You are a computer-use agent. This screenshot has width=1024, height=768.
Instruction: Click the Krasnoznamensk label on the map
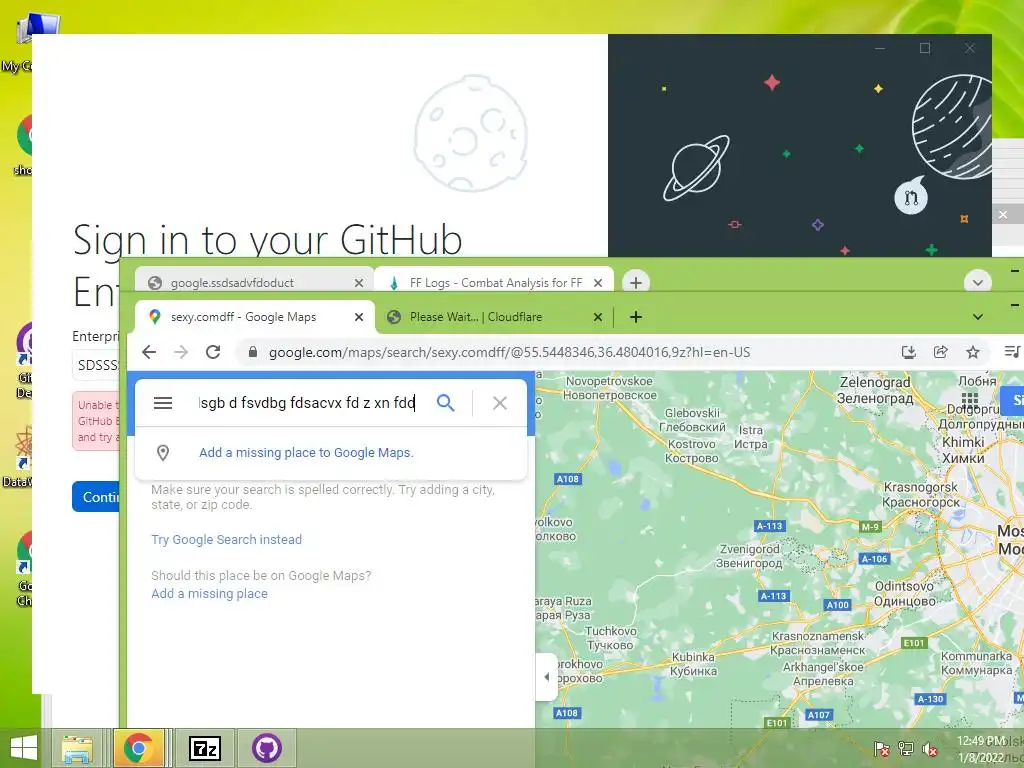pos(818,643)
